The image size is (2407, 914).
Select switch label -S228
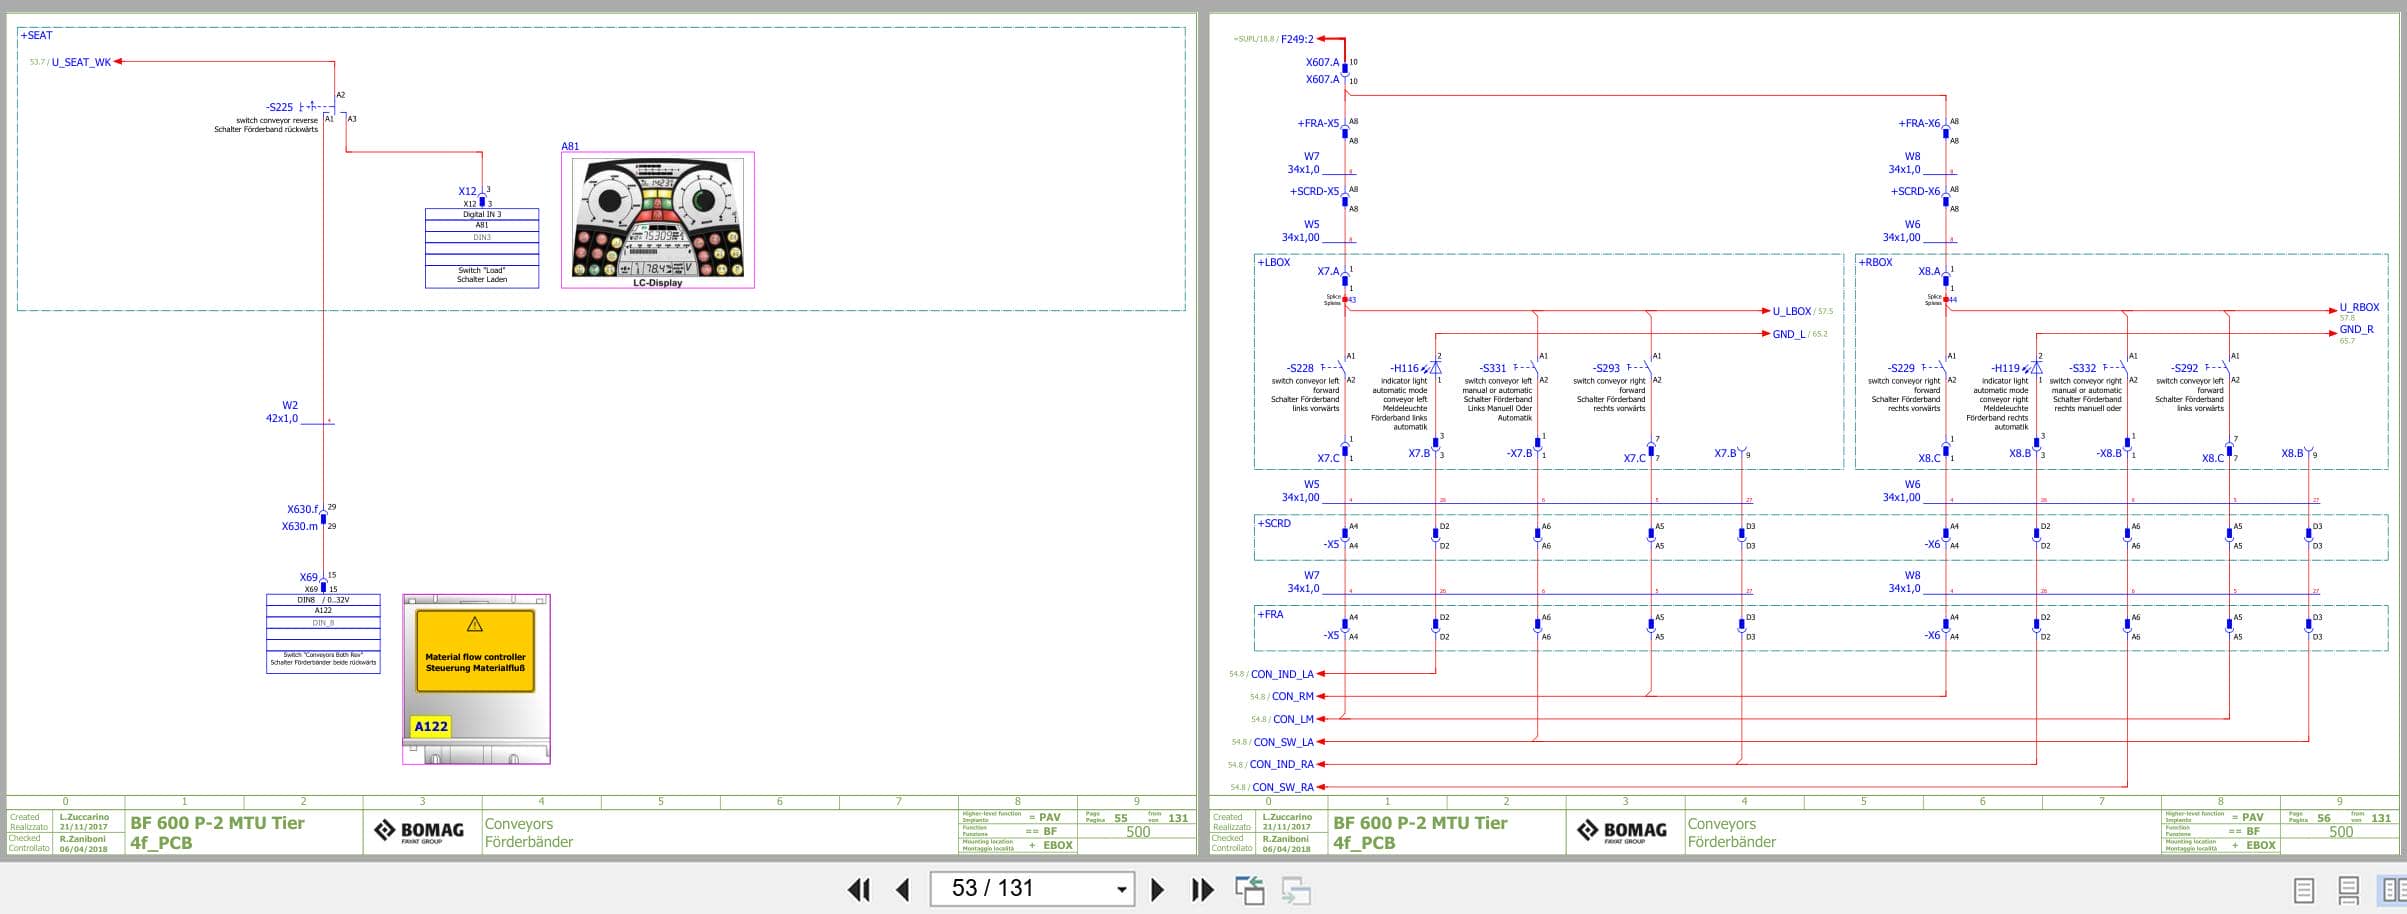(1300, 369)
